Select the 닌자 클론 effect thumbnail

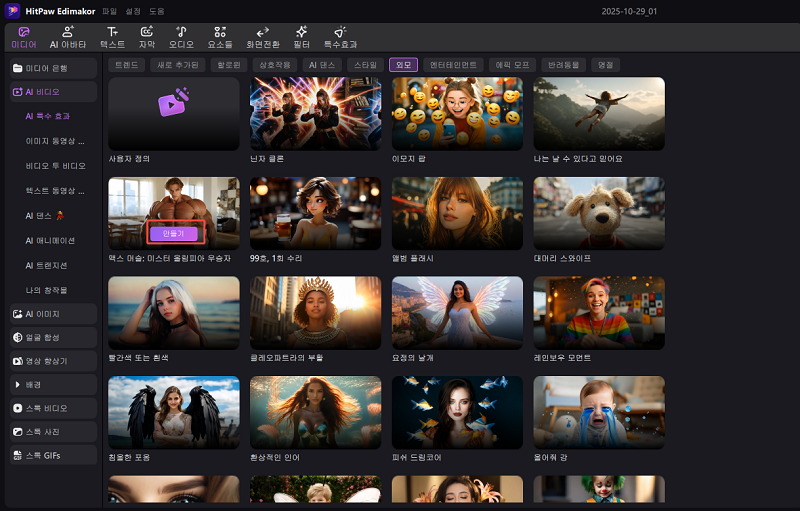click(x=315, y=113)
